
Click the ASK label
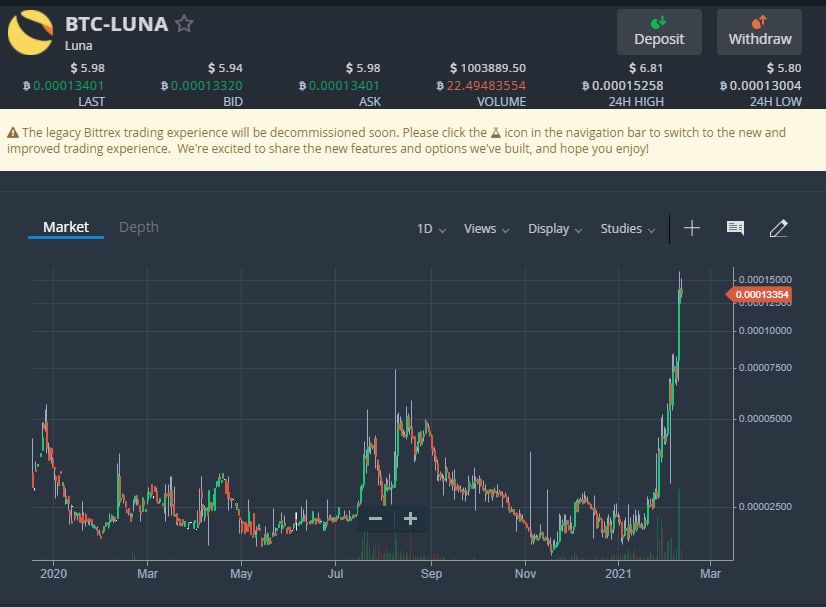coord(370,102)
